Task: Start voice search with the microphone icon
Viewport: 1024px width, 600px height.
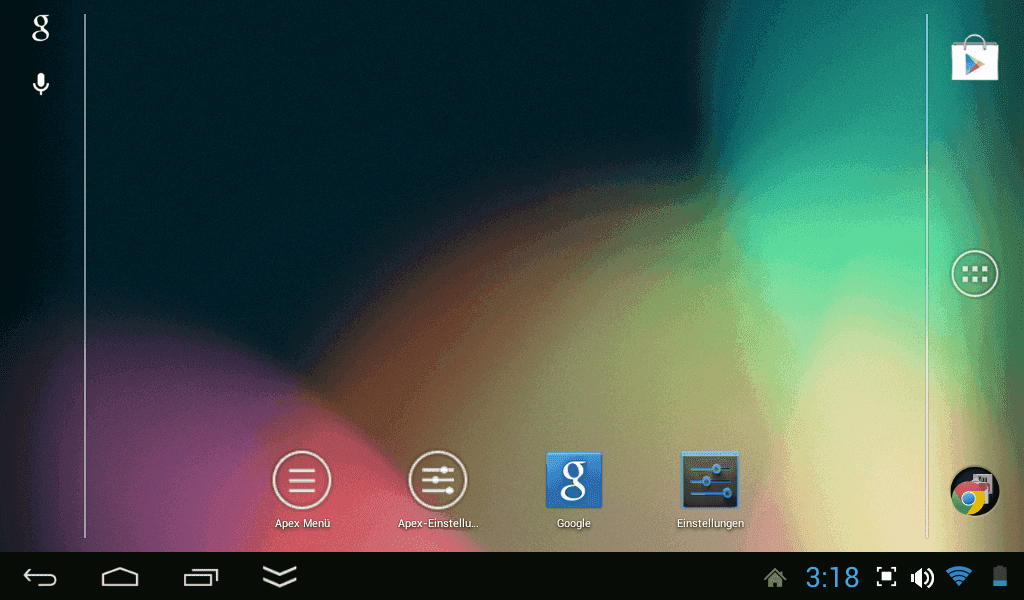Action: (40, 84)
